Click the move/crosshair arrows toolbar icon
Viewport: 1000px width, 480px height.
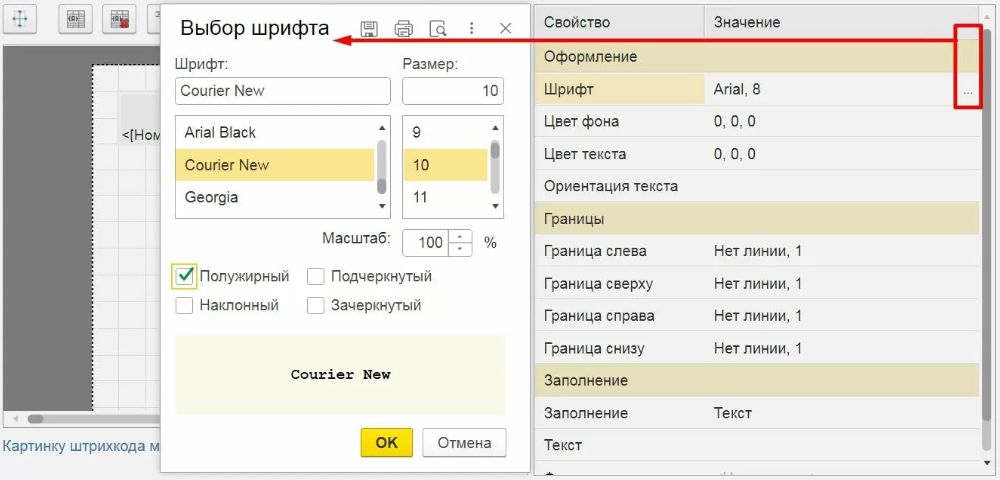point(20,20)
